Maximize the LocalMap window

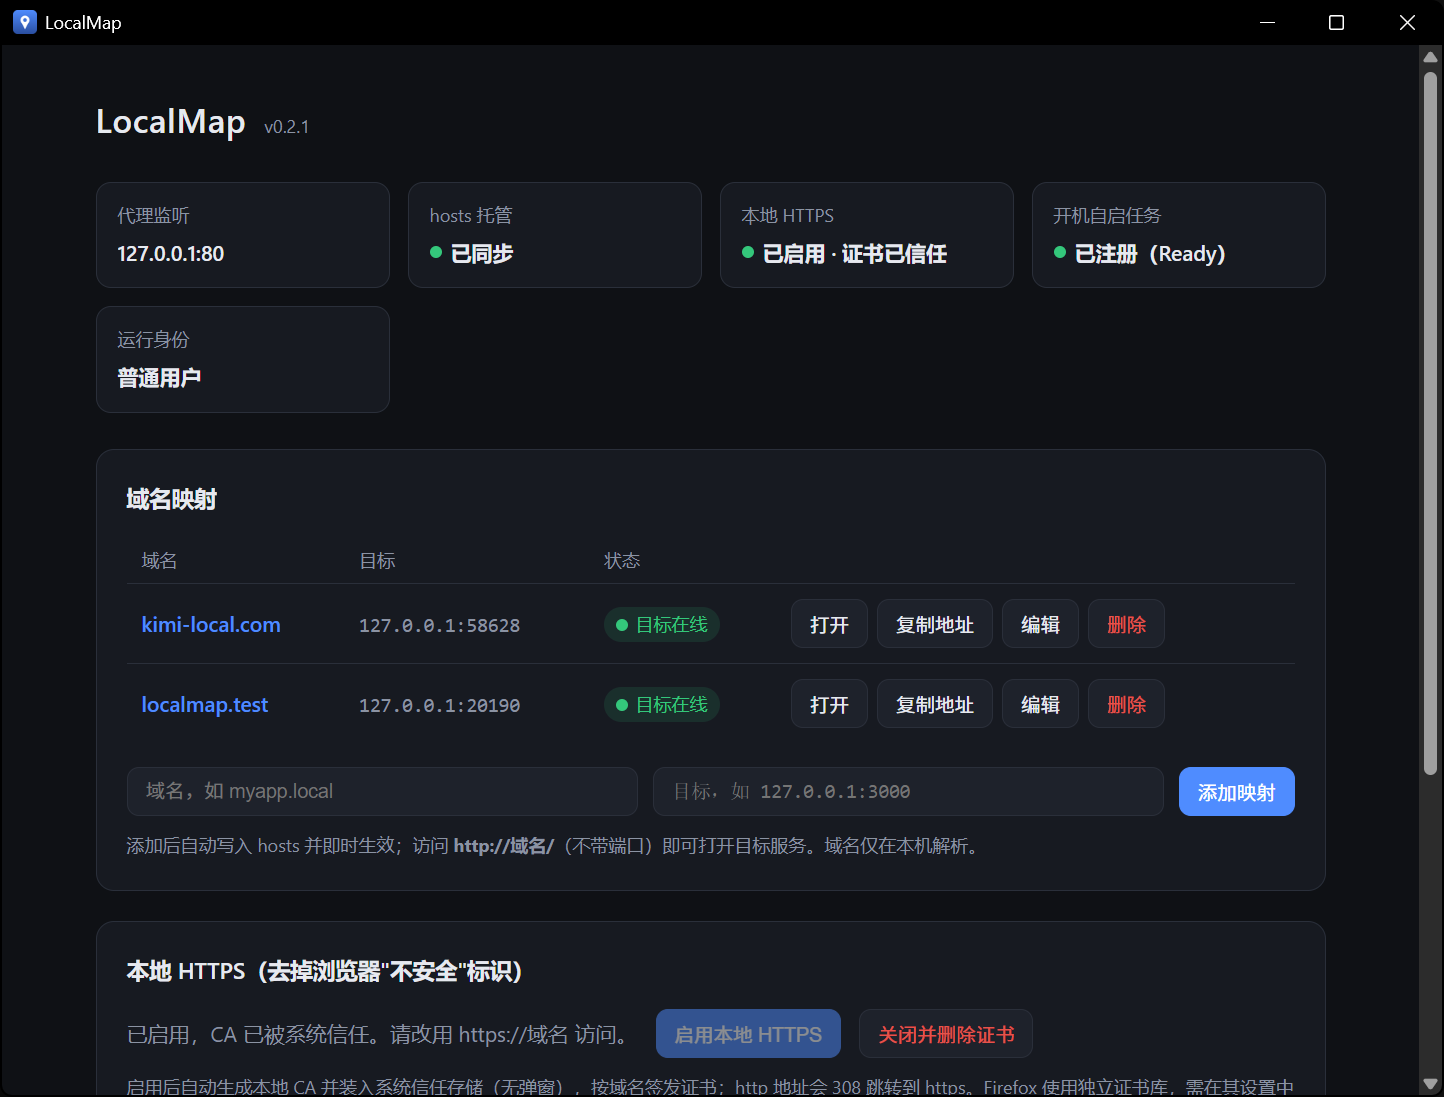1336,22
